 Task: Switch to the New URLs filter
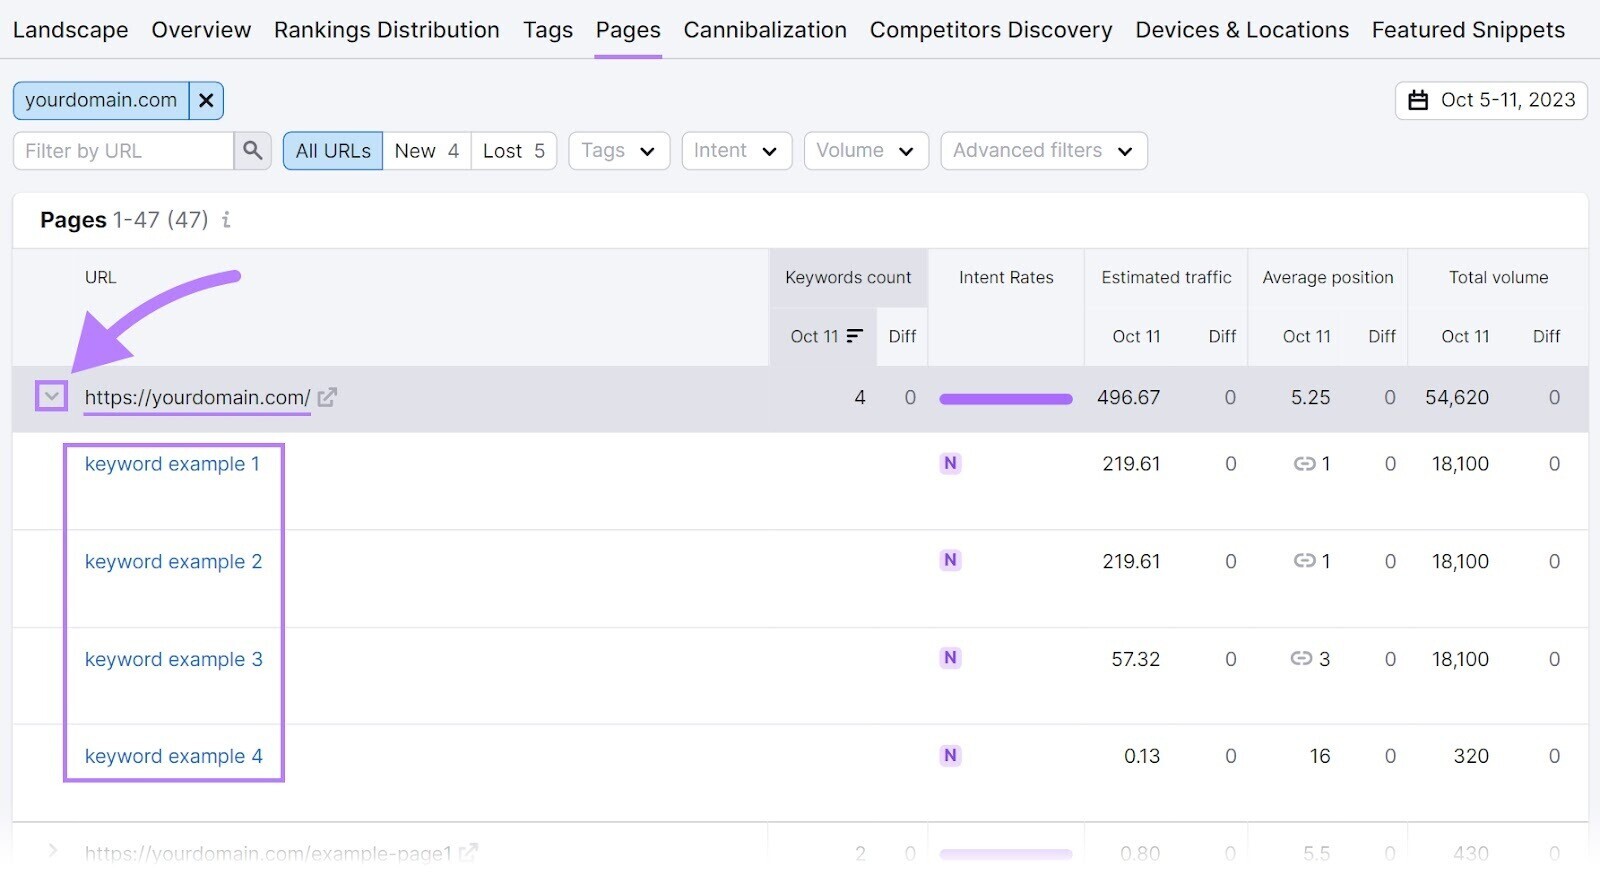pyautogui.click(x=426, y=151)
